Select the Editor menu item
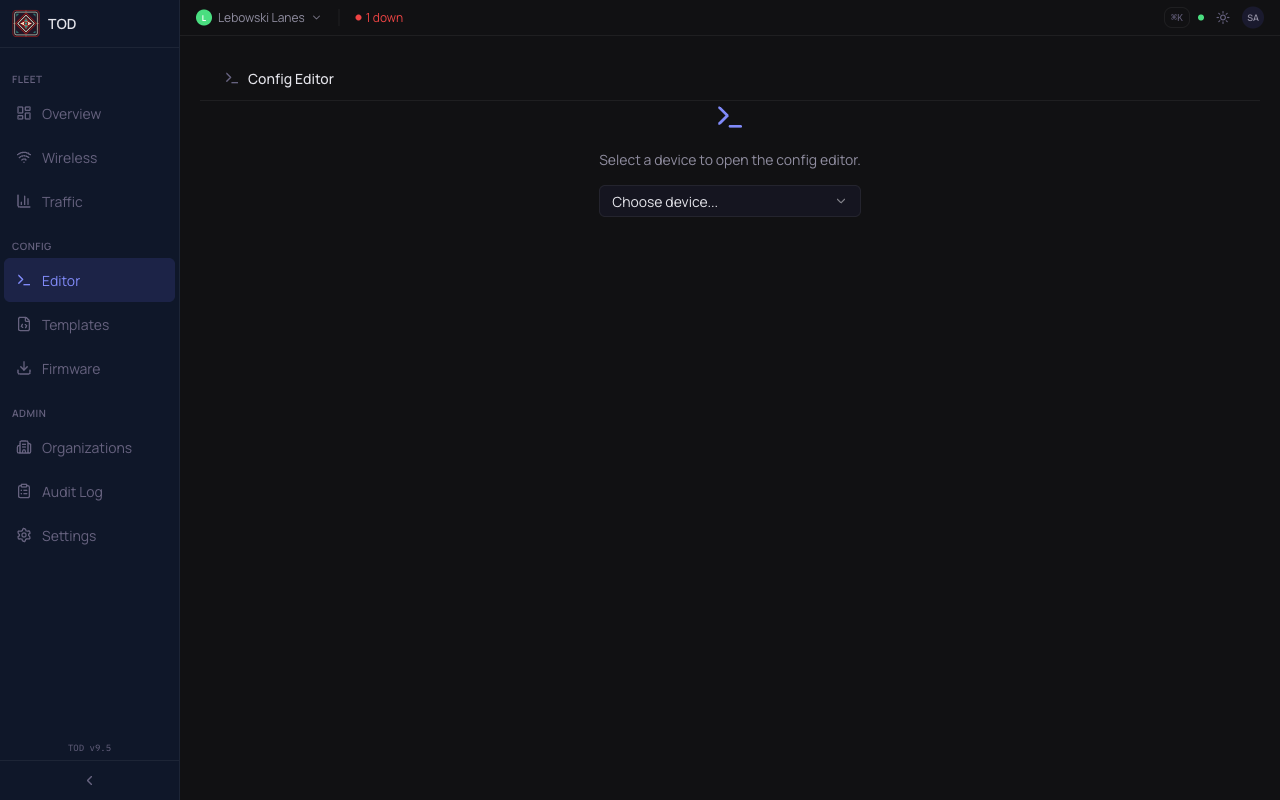Screen dimensions: 1280x800 (x=89, y=281)
